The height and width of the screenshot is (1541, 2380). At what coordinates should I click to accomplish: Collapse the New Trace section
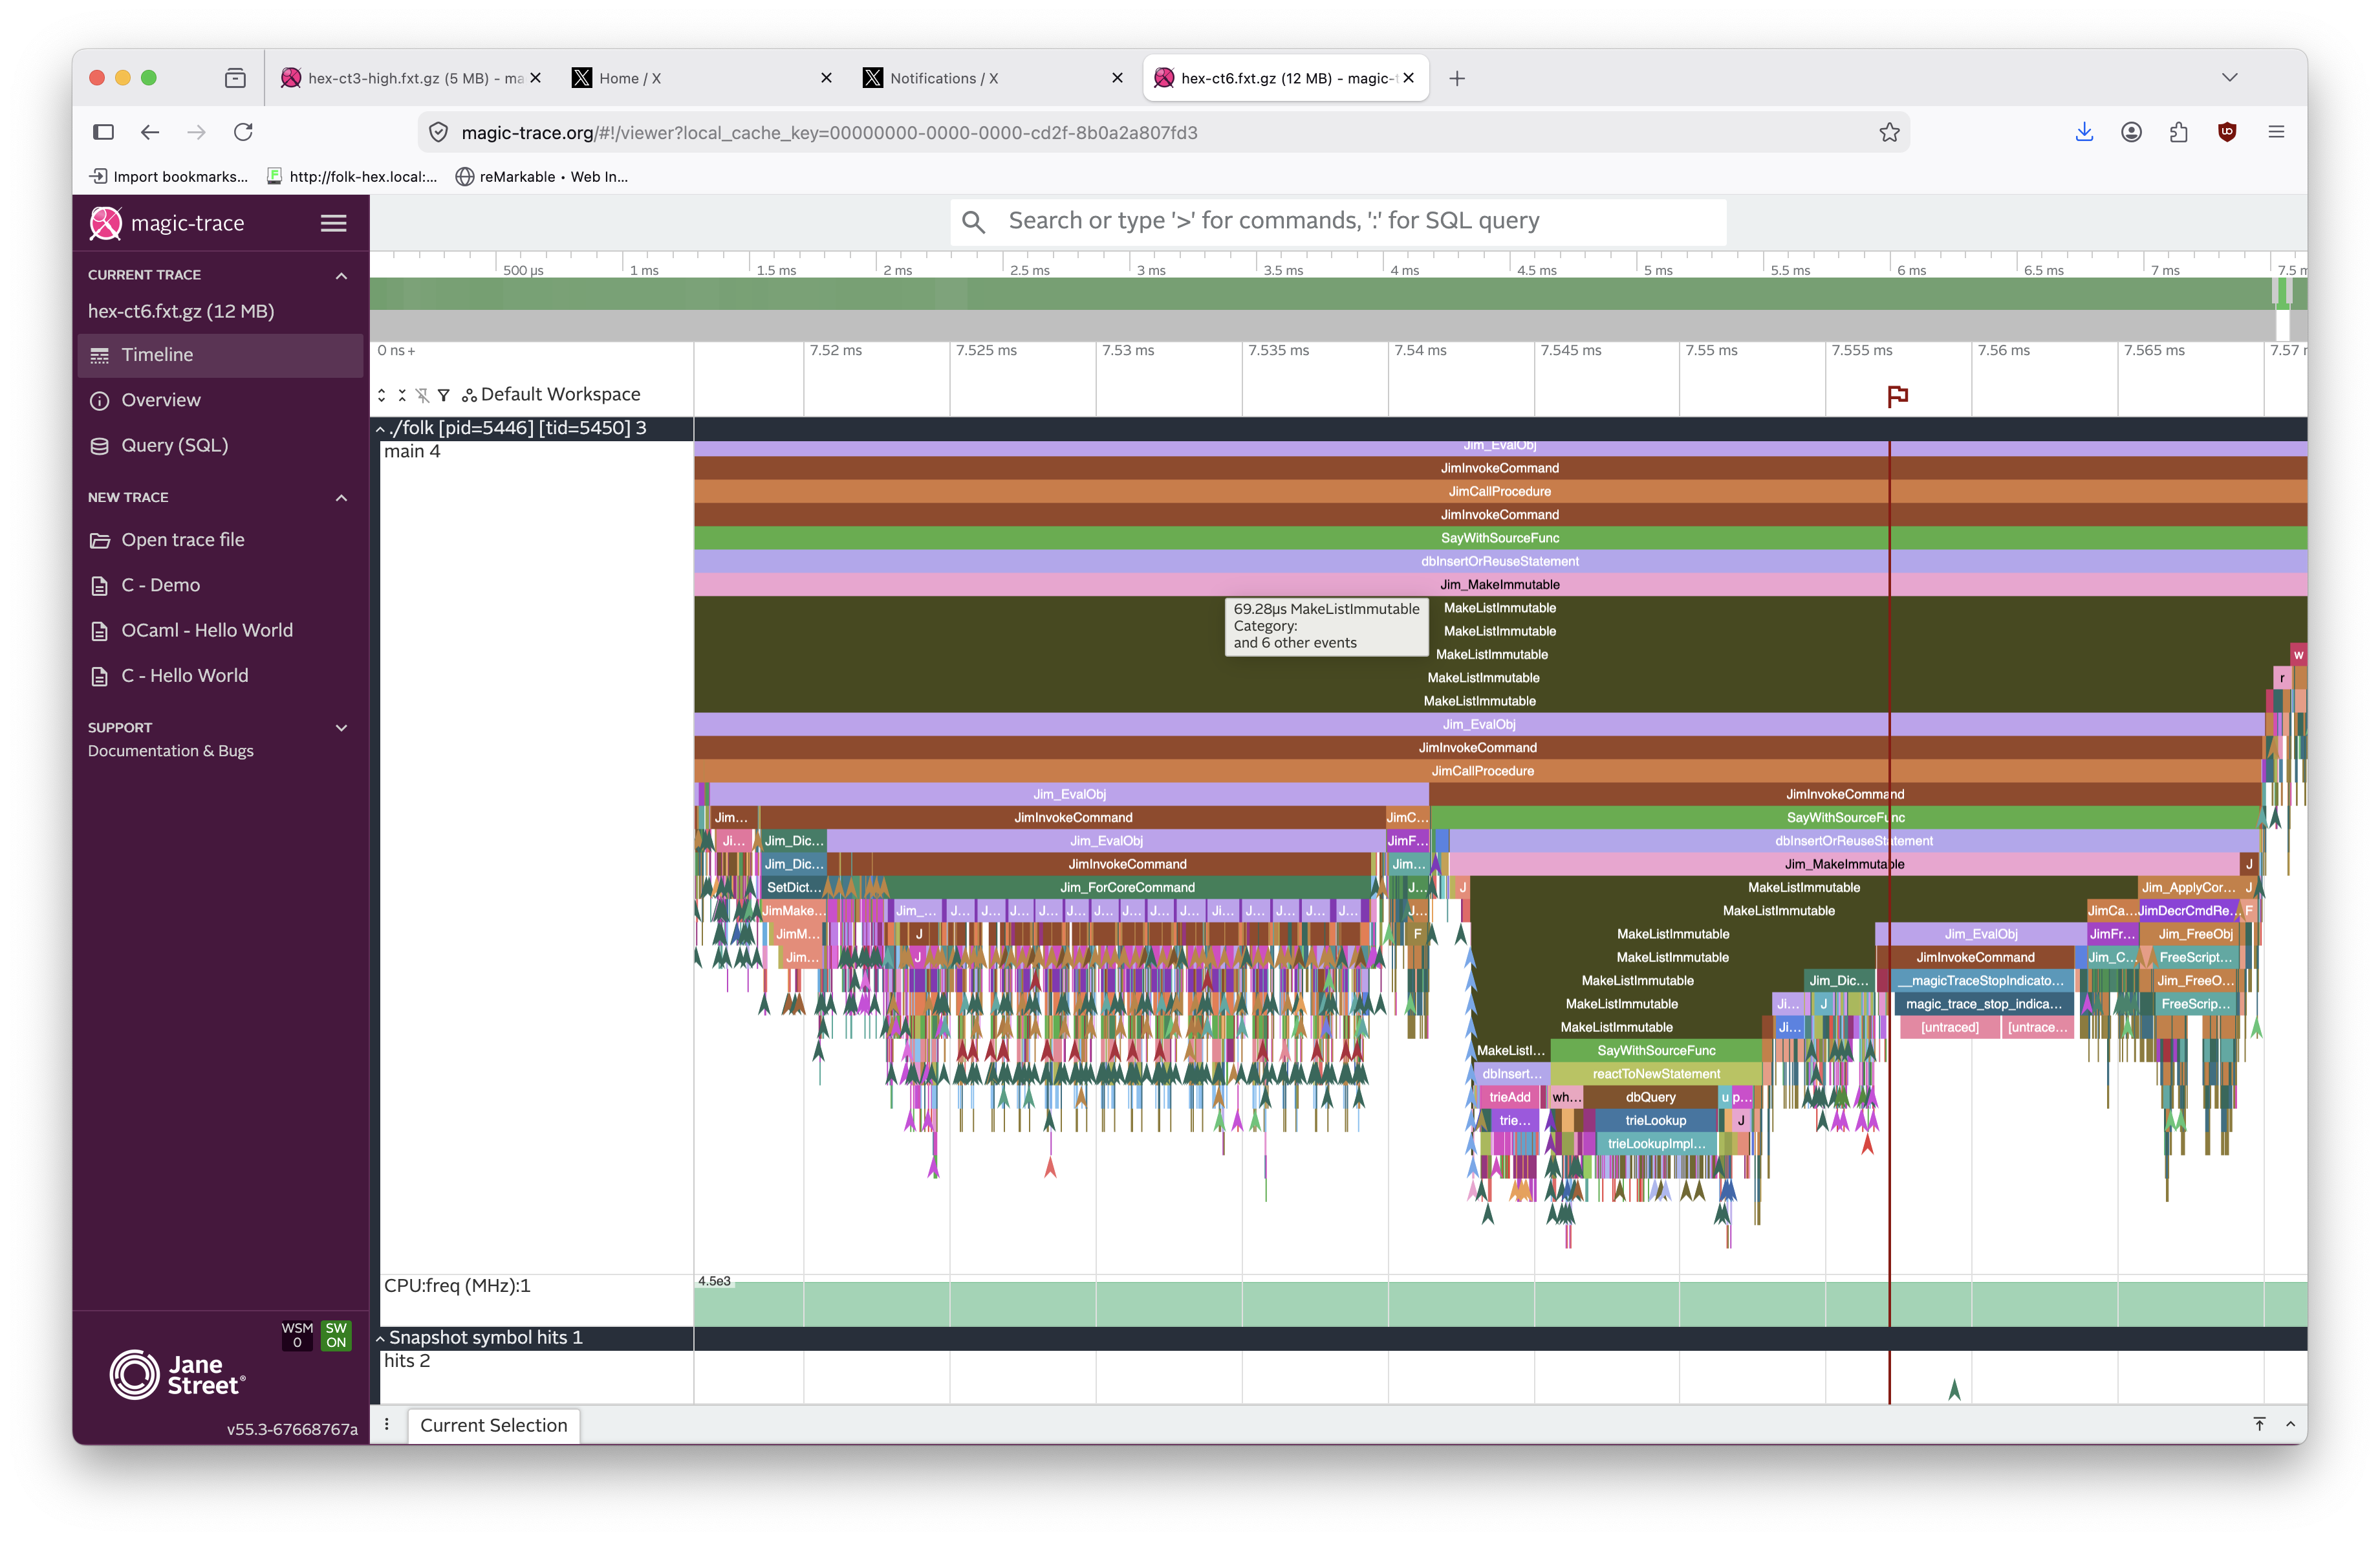(x=341, y=498)
